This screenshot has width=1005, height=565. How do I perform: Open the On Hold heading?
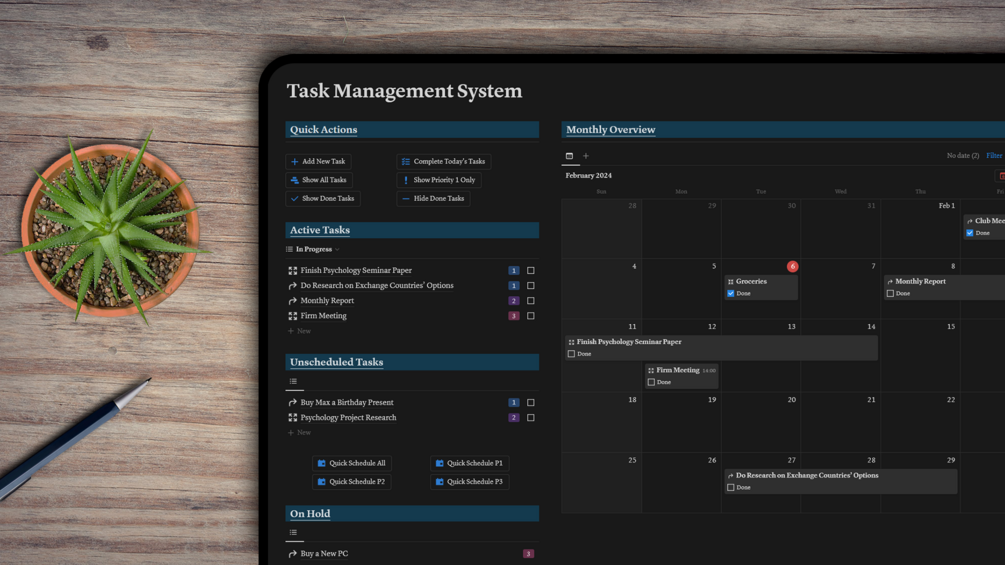(310, 514)
